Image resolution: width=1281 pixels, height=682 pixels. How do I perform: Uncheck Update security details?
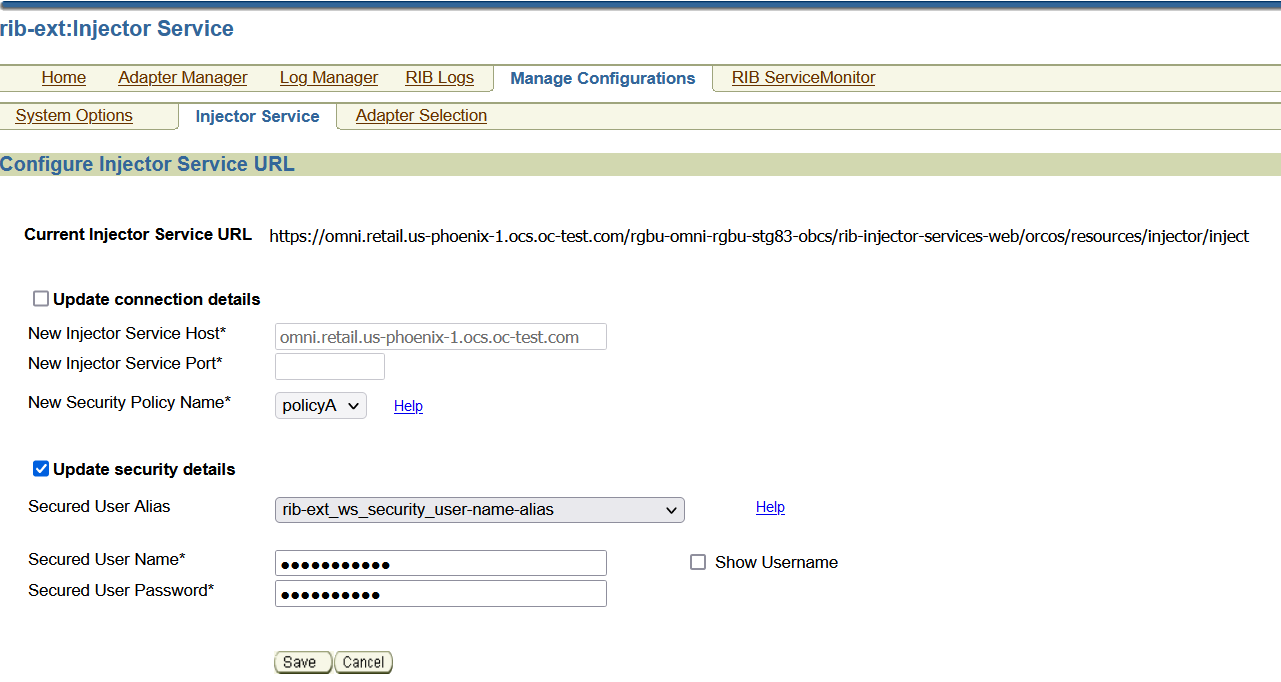point(40,468)
